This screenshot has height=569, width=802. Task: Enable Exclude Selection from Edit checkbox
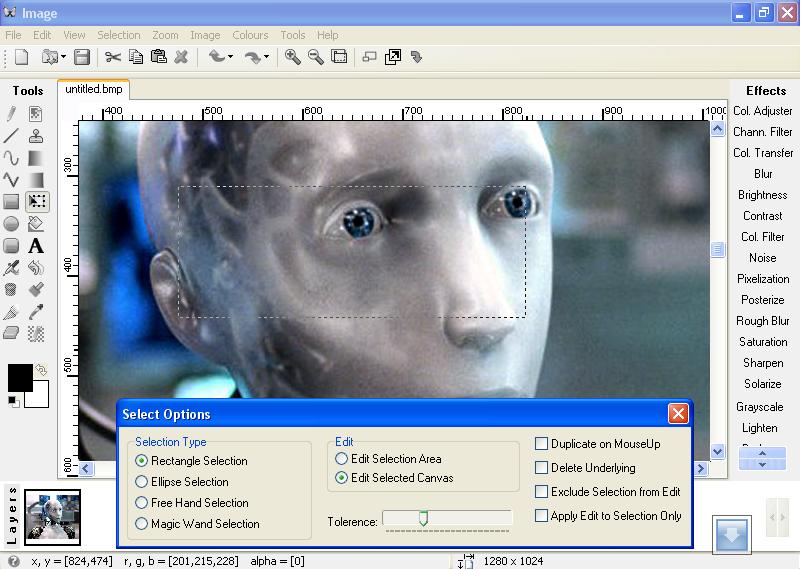coord(541,491)
